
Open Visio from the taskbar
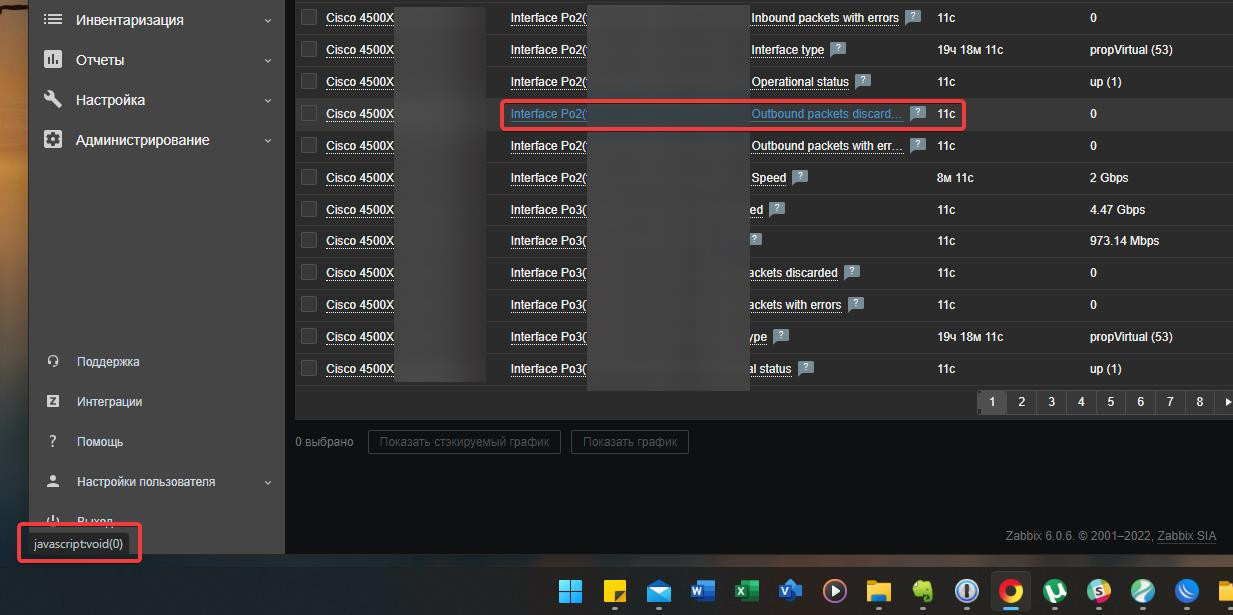791,591
